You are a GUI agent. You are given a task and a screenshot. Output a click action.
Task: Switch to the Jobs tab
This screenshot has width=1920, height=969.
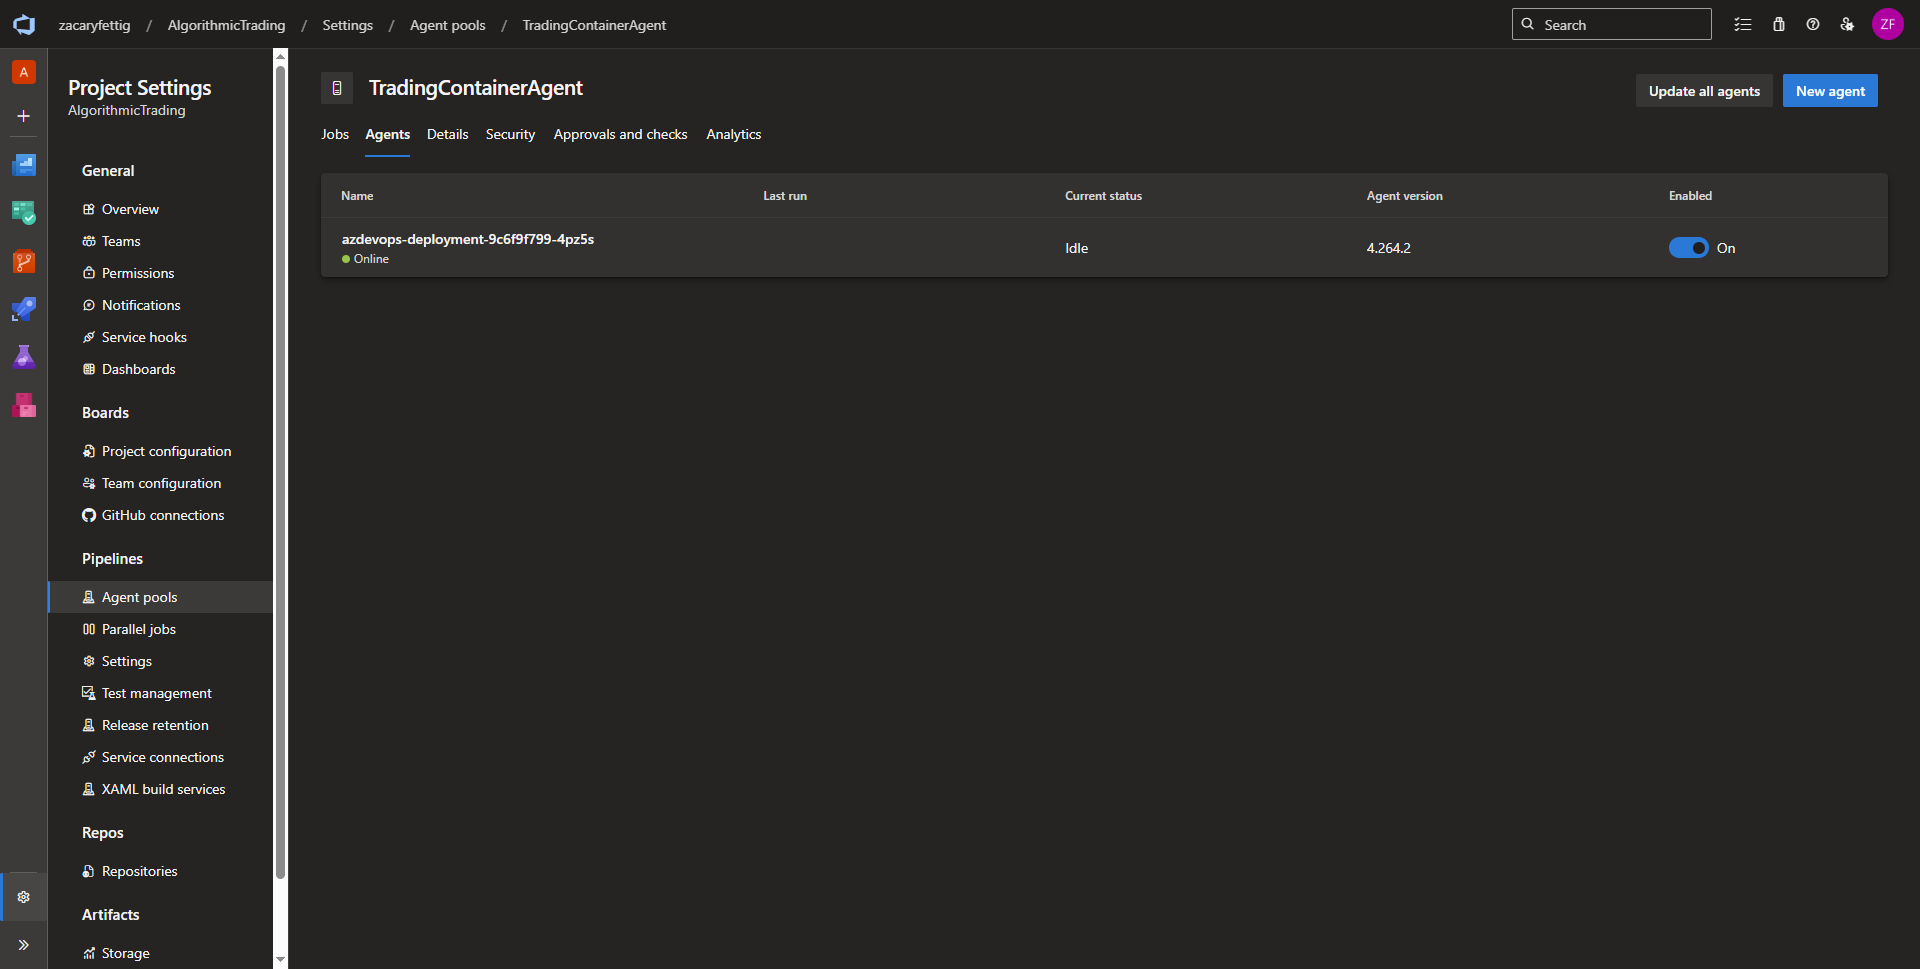334,135
